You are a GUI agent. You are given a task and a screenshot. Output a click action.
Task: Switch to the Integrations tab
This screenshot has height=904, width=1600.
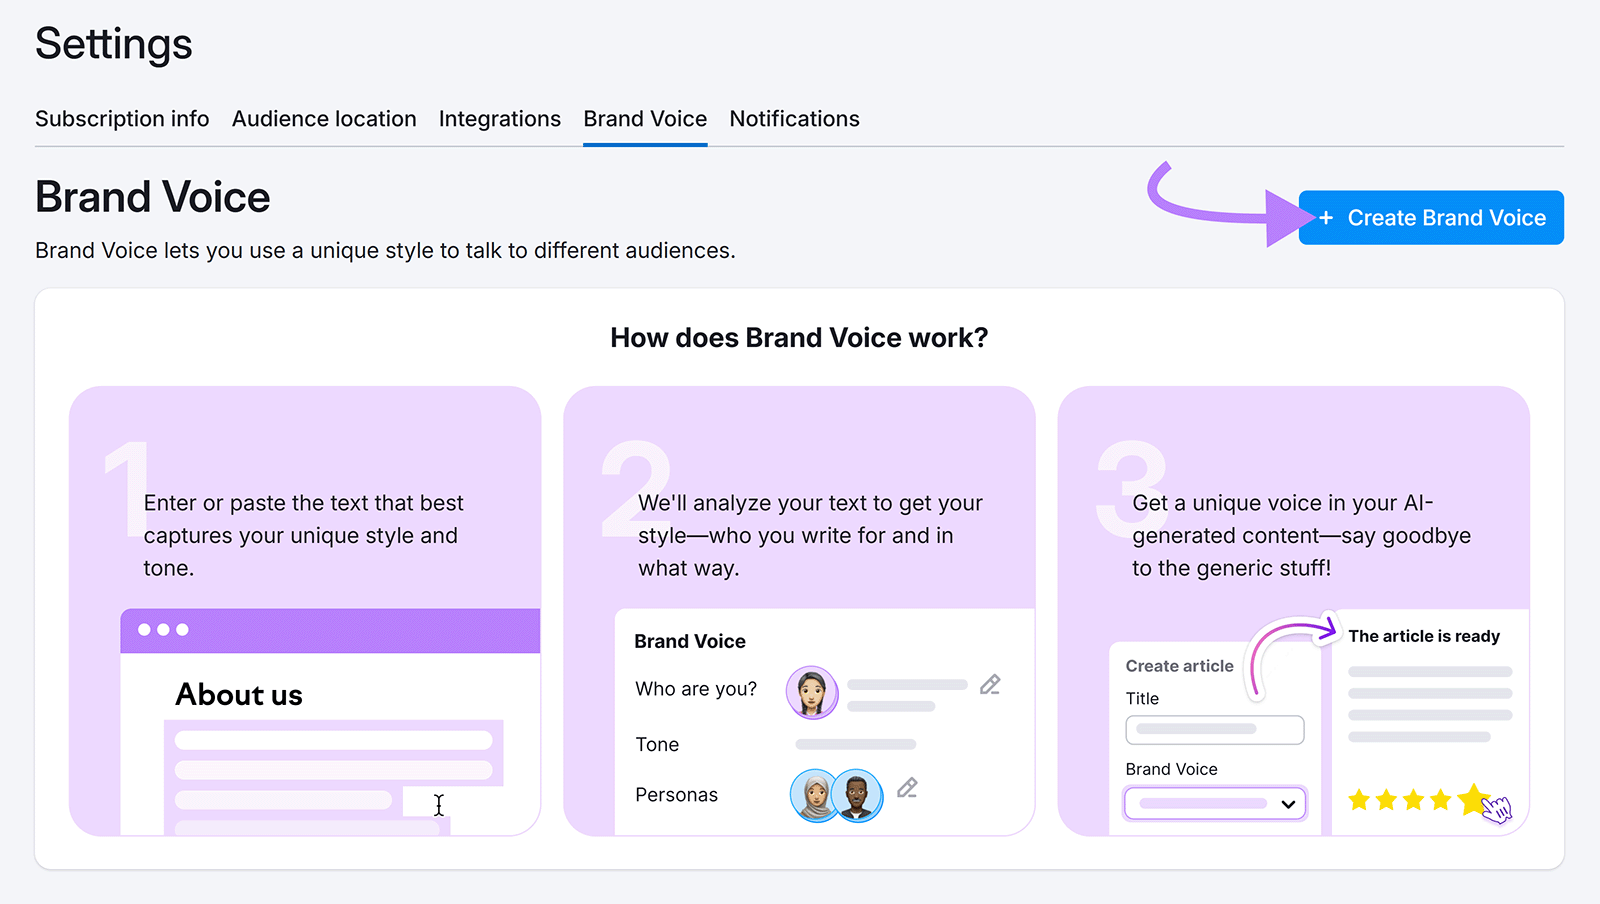pyautogui.click(x=499, y=118)
